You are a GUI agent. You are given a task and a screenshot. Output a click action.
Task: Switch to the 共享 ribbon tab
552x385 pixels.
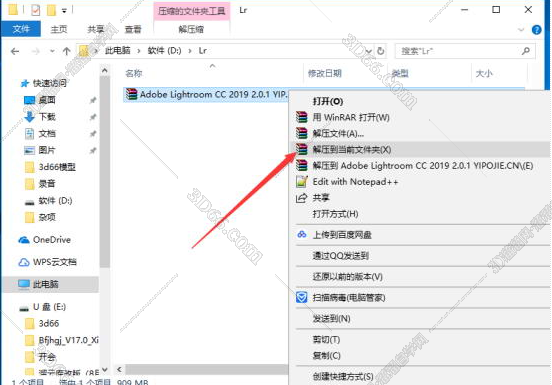[x=96, y=29]
